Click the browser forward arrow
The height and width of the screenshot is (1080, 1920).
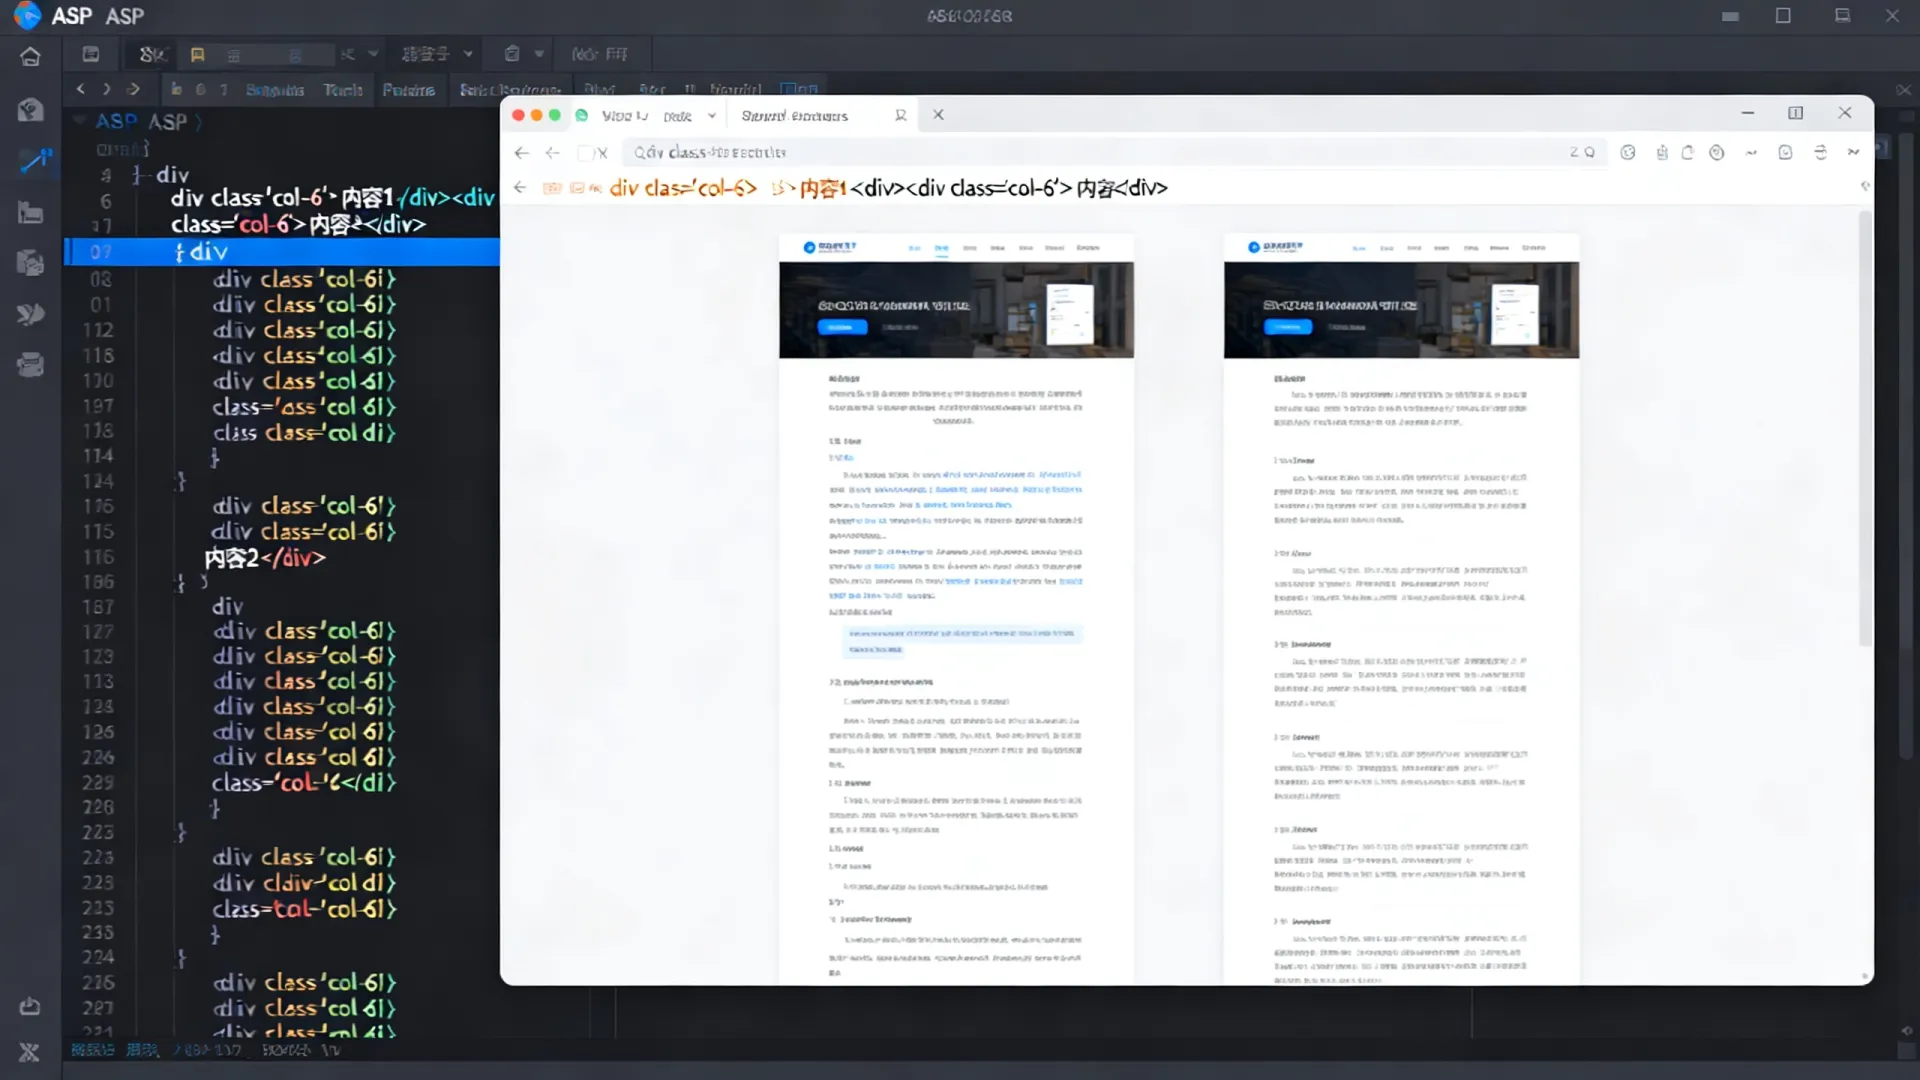(x=552, y=153)
